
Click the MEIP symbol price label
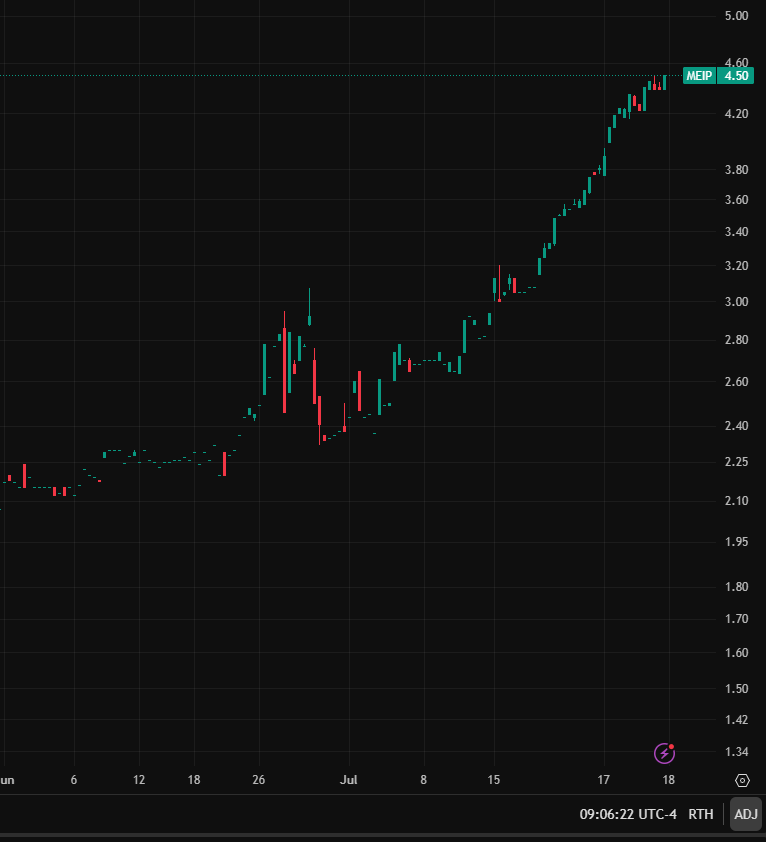click(x=699, y=76)
